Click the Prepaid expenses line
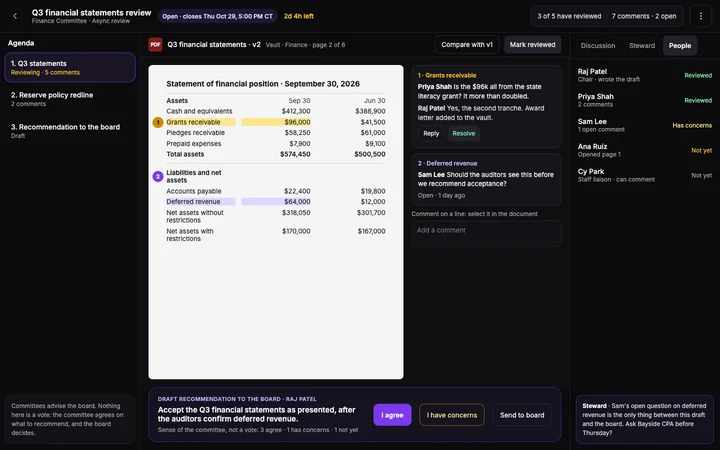This screenshot has height=450, width=720. [x=276, y=144]
